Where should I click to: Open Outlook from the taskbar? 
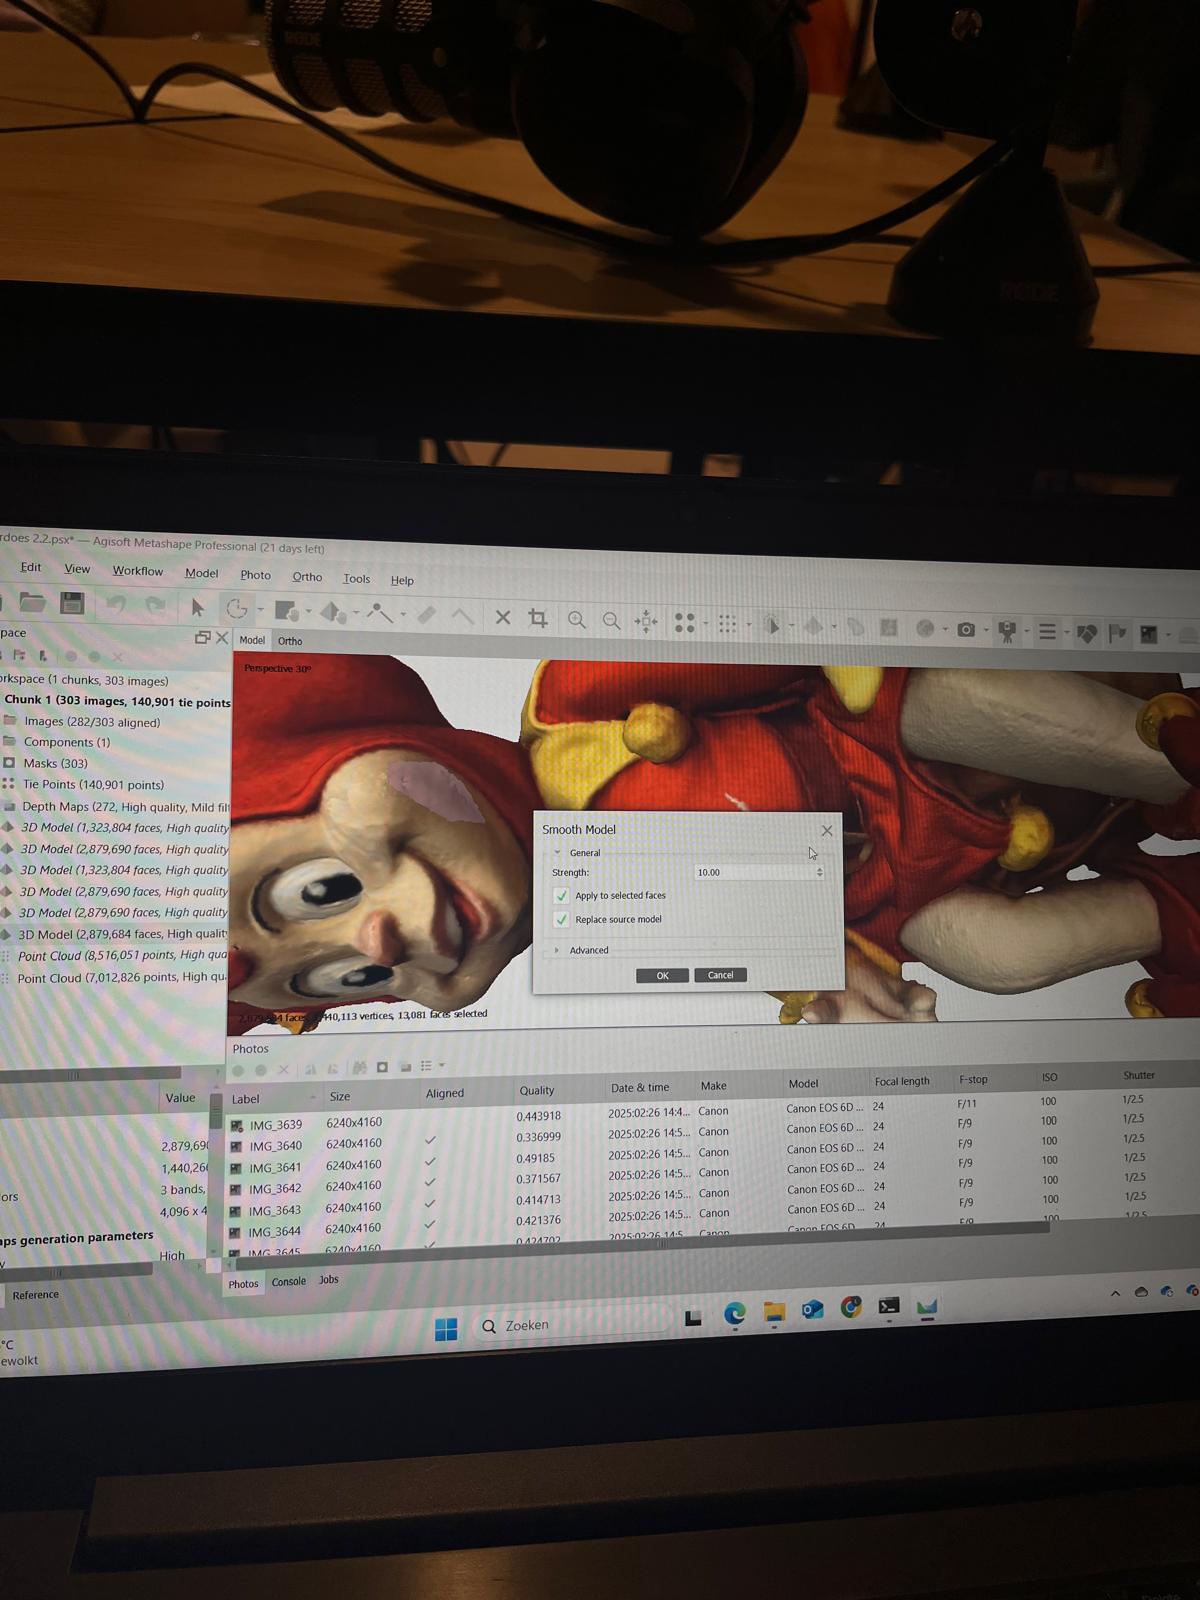pos(813,1309)
